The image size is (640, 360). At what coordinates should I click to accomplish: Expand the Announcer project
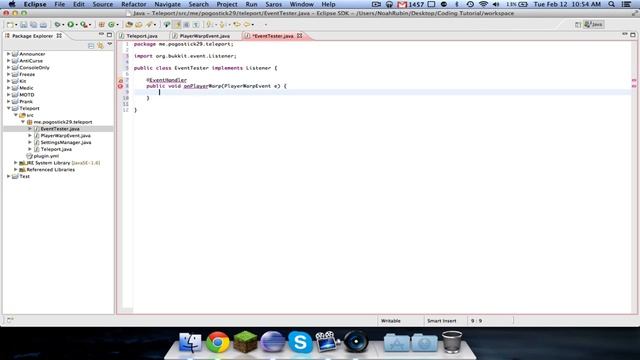click(x=8, y=54)
